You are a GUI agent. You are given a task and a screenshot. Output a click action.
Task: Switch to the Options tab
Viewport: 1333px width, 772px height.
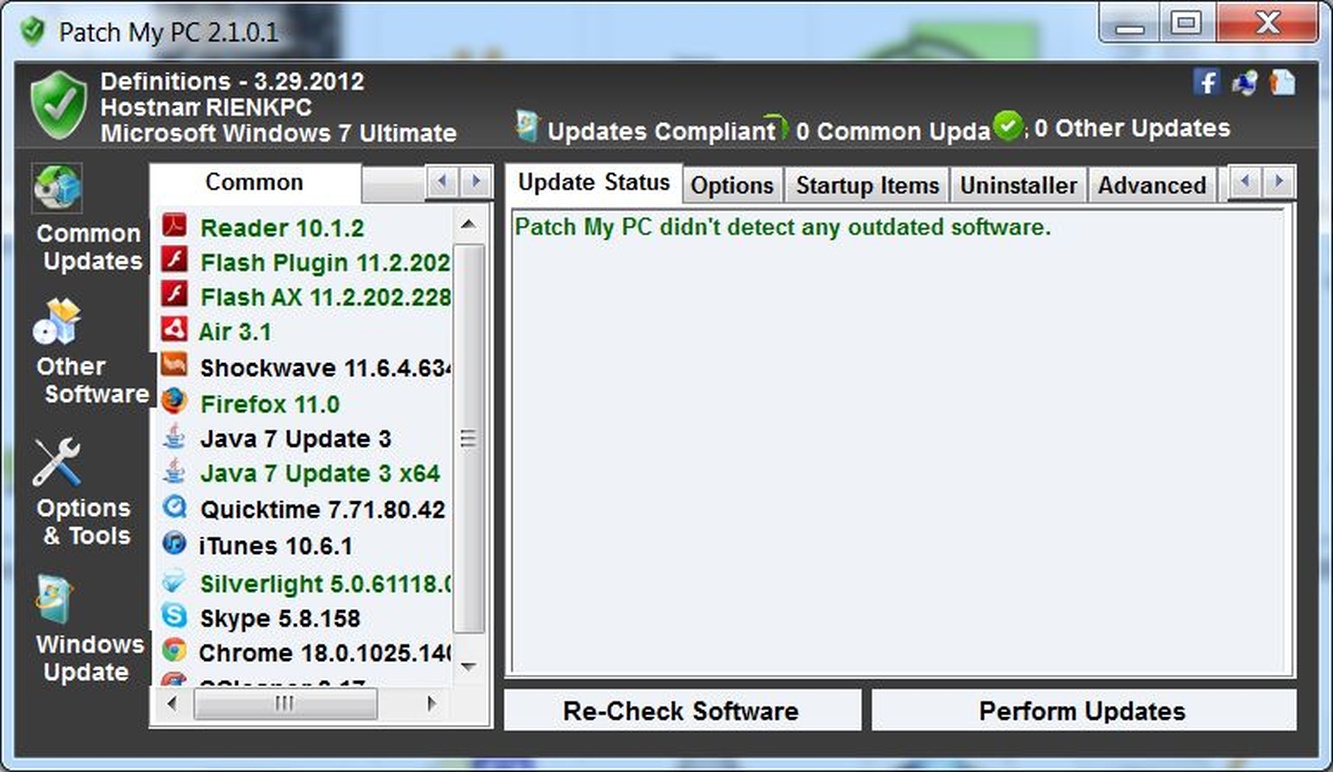[732, 186]
